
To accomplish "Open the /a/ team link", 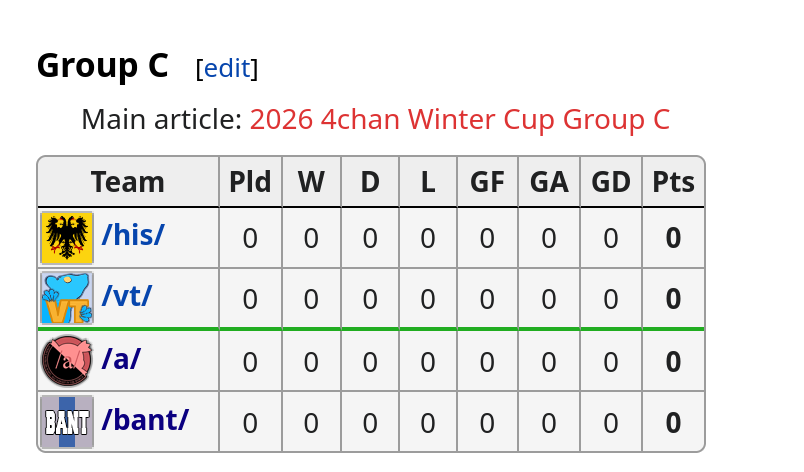I will tap(121, 358).
